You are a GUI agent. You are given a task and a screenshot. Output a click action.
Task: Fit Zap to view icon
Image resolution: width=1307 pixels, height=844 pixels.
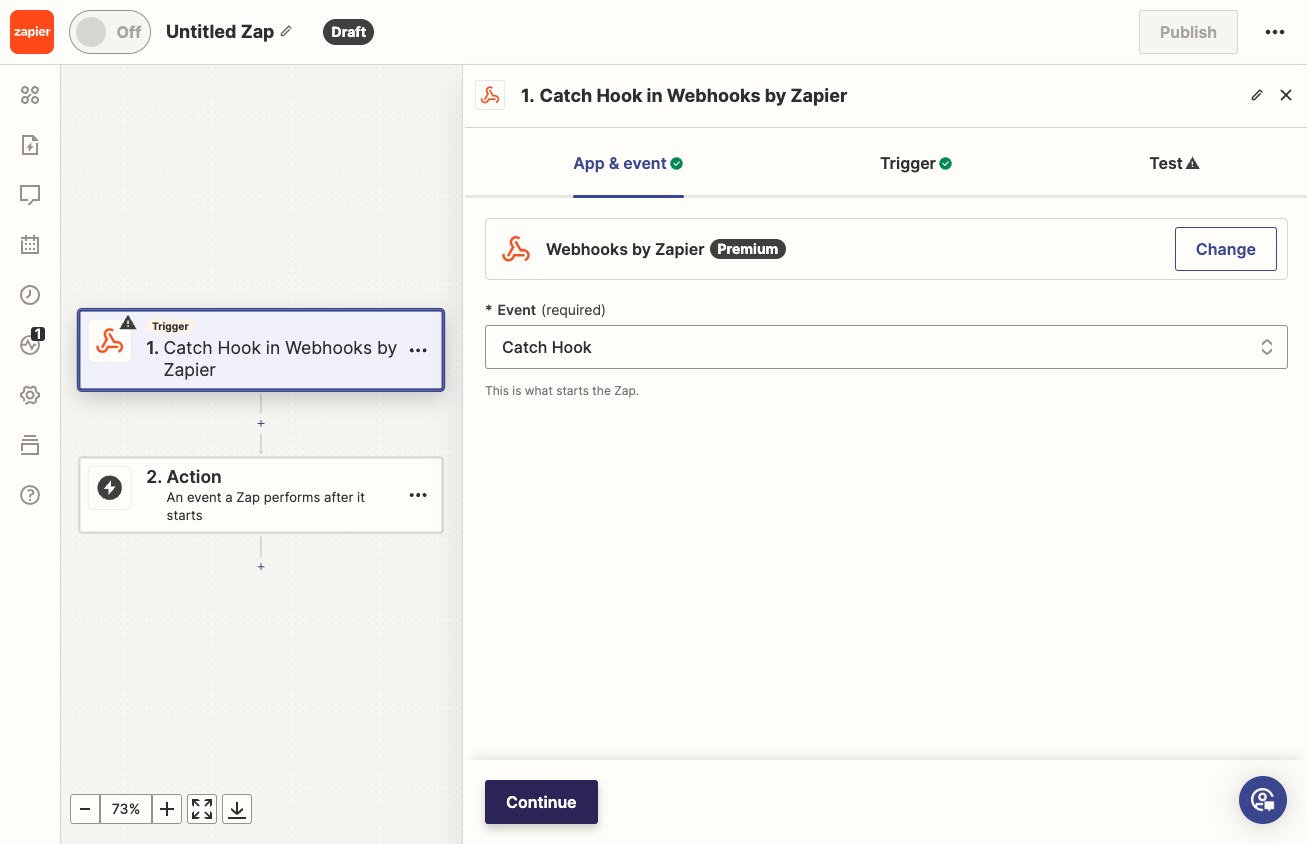point(202,809)
